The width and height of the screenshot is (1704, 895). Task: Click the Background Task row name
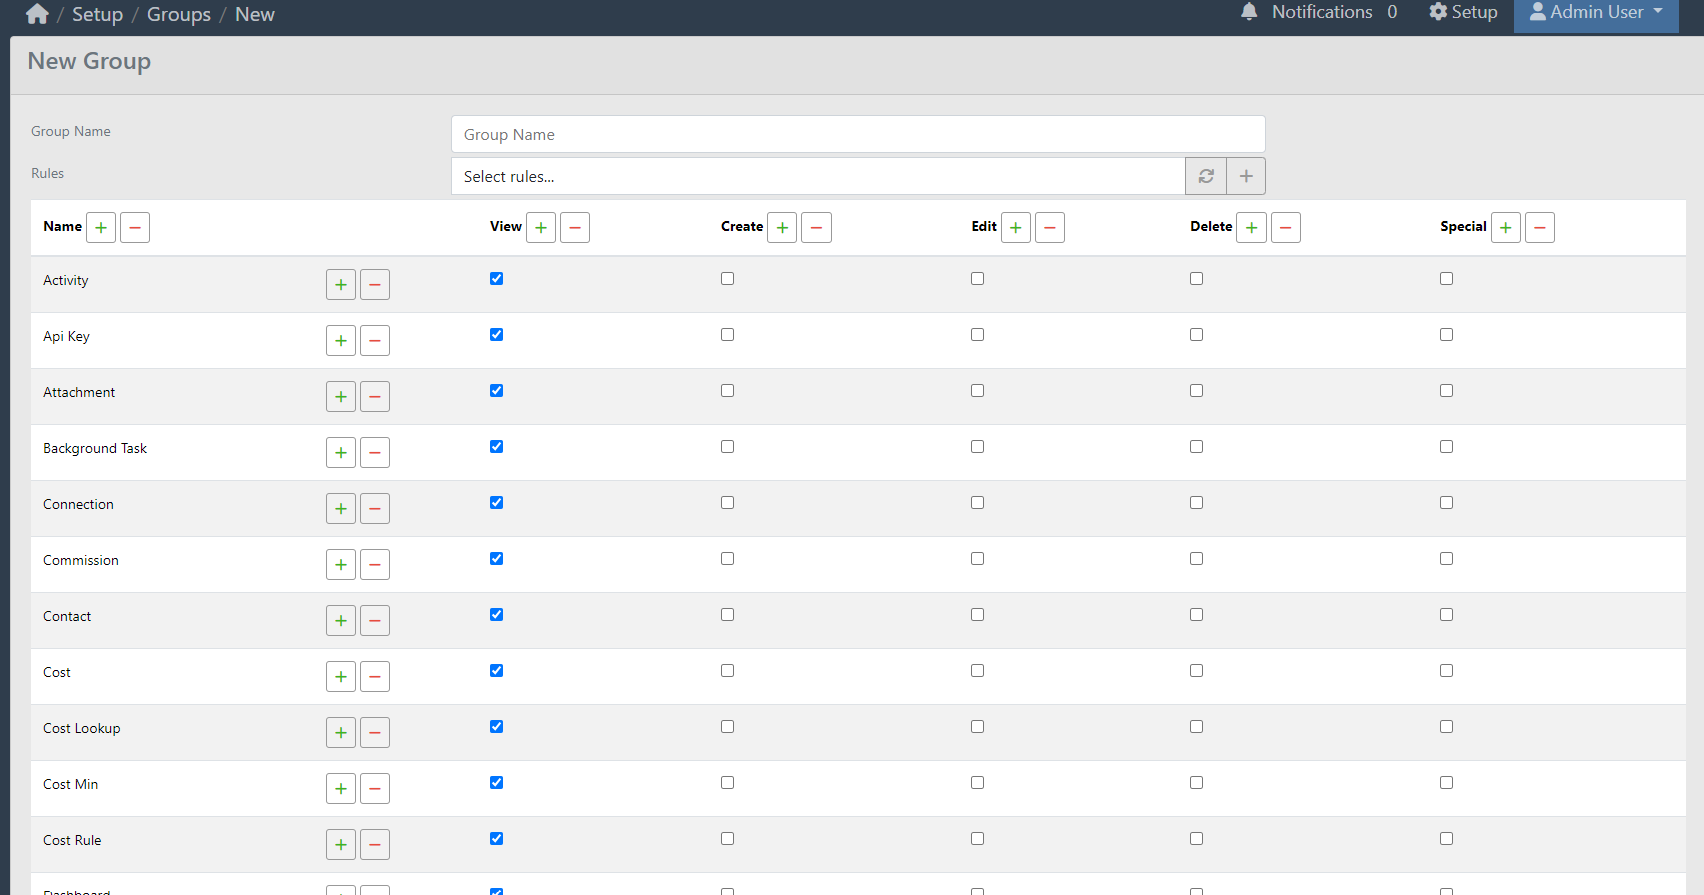point(95,448)
